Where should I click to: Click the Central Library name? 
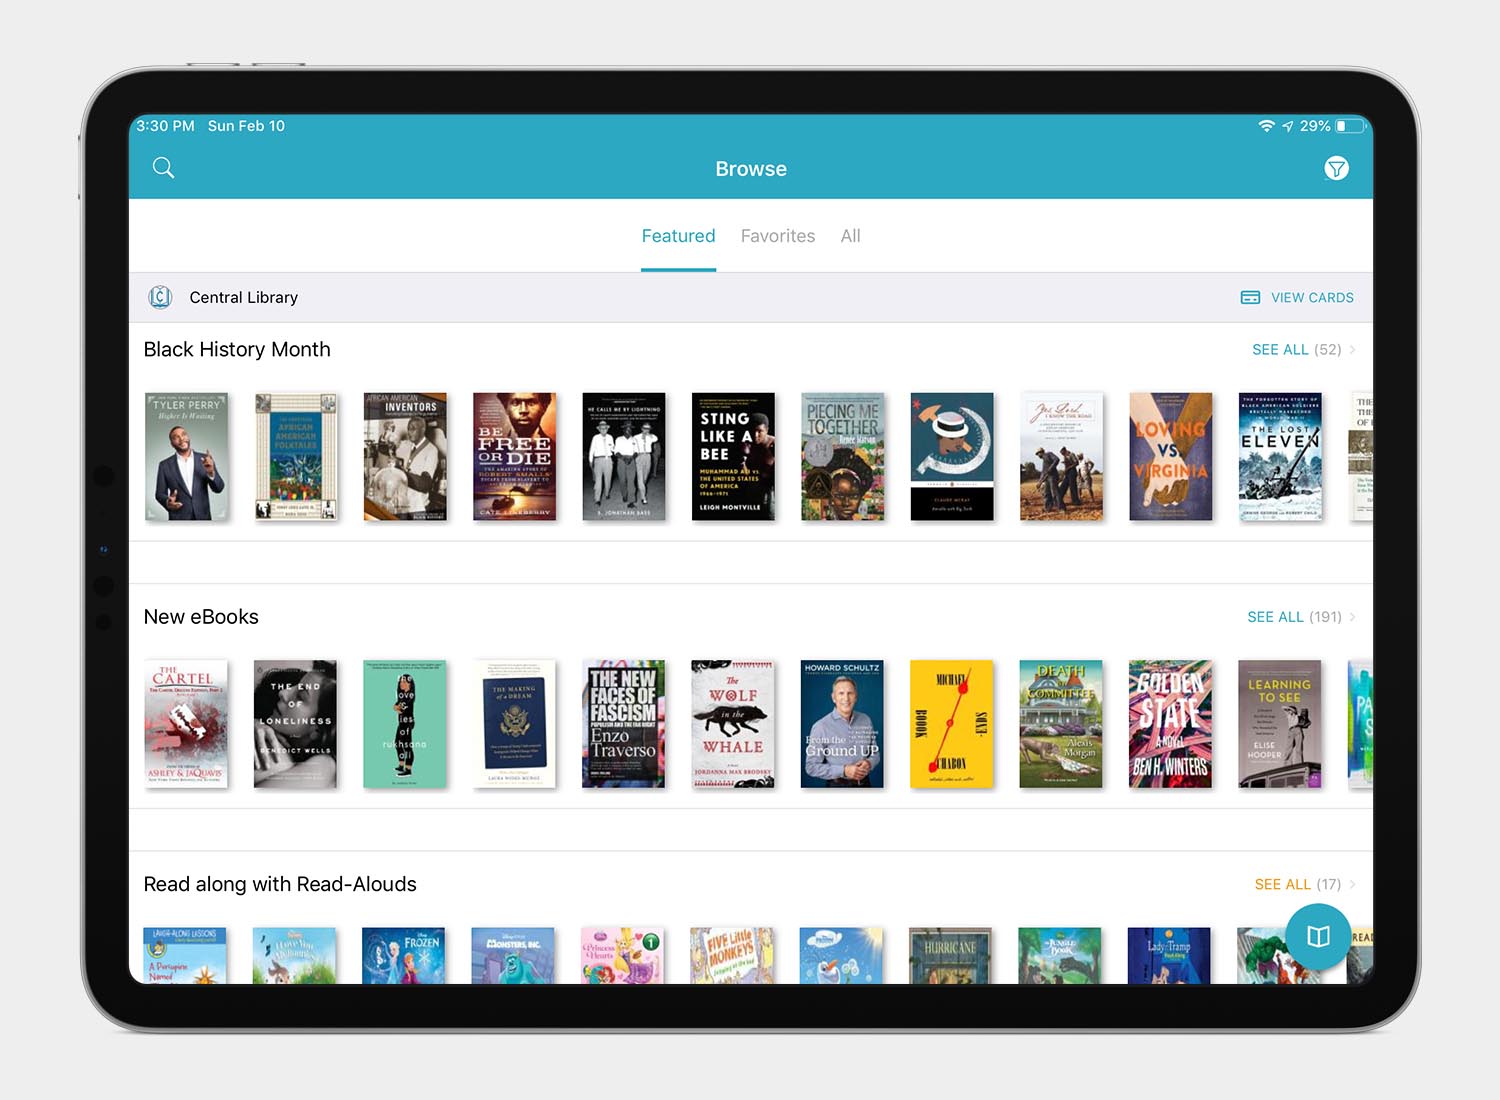click(x=244, y=297)
